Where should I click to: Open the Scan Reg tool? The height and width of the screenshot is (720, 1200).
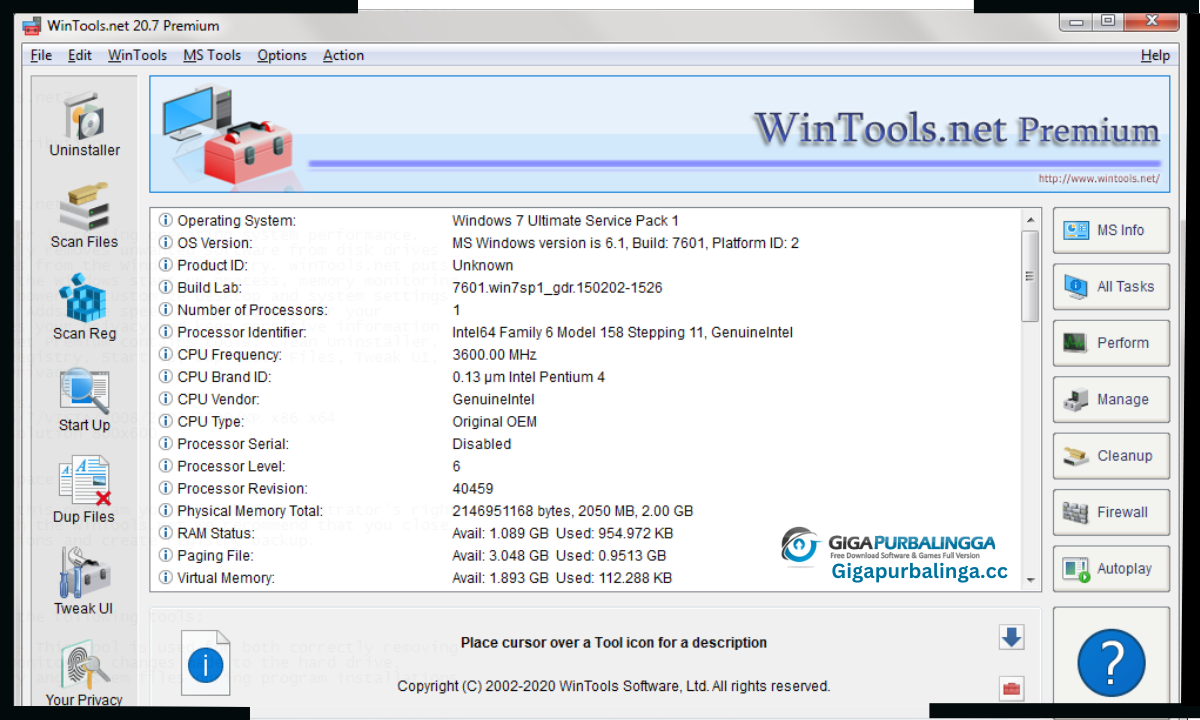(85, 308)
